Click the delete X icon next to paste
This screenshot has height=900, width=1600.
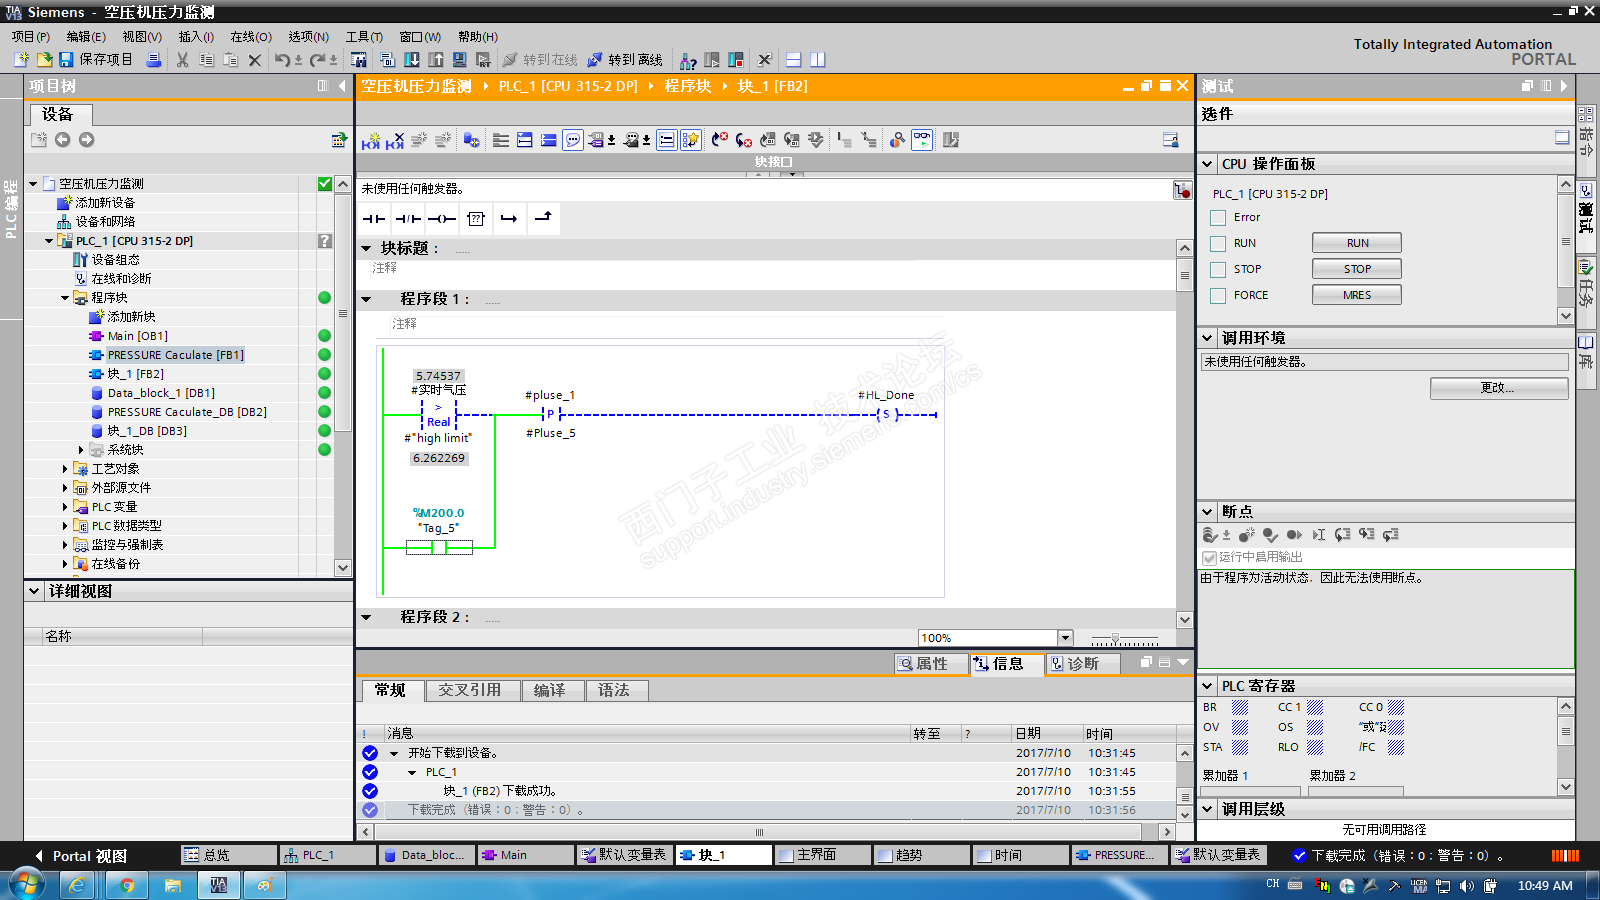pyautogui.click(x=254, y=60)
